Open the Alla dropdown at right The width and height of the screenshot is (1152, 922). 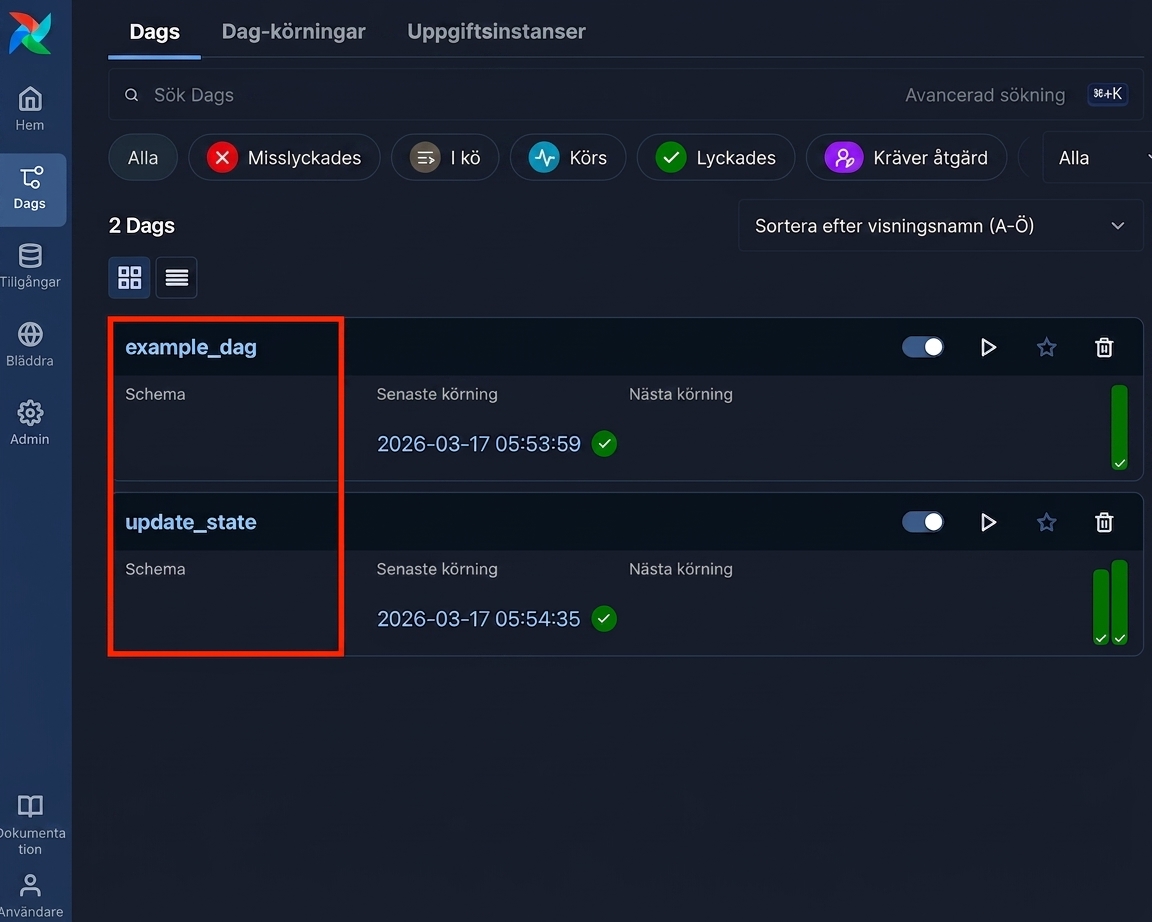click(1097, 157)
